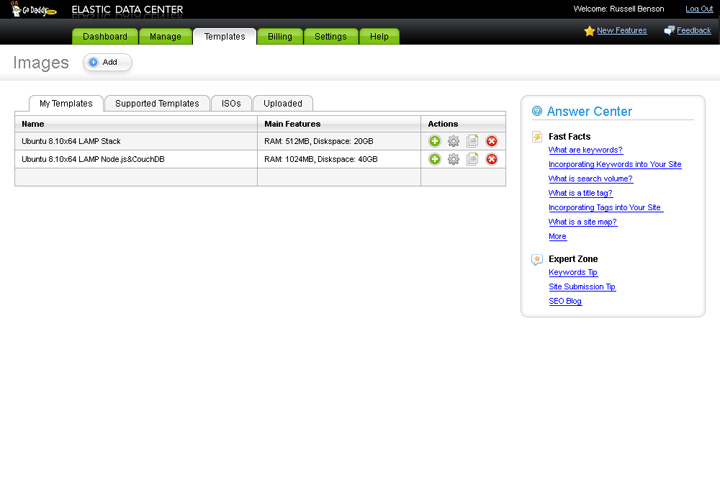The height and width of the screenshot is (501, 720).
Task: Delete the Ubuntu LAMP Stack template
Action: click(x=491, y=141)
